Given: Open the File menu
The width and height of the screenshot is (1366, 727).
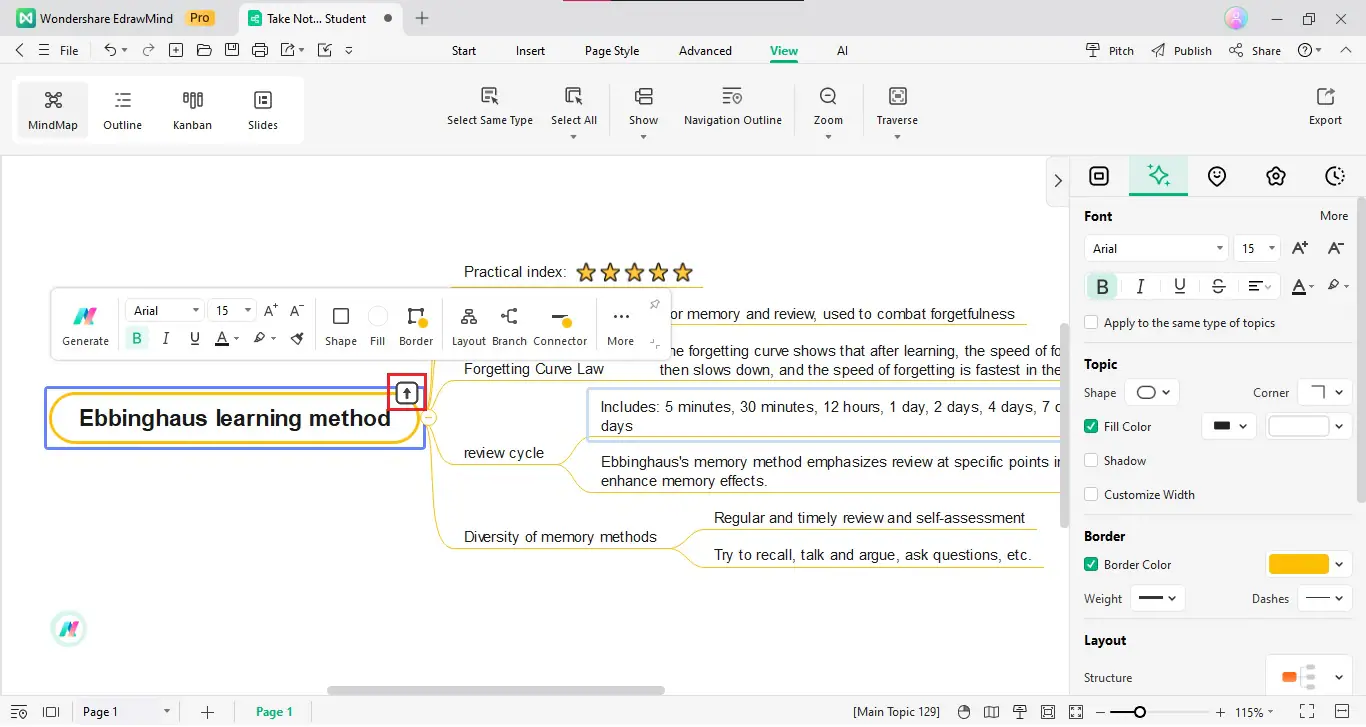Looking at the screenshot, I should (69, 51).
